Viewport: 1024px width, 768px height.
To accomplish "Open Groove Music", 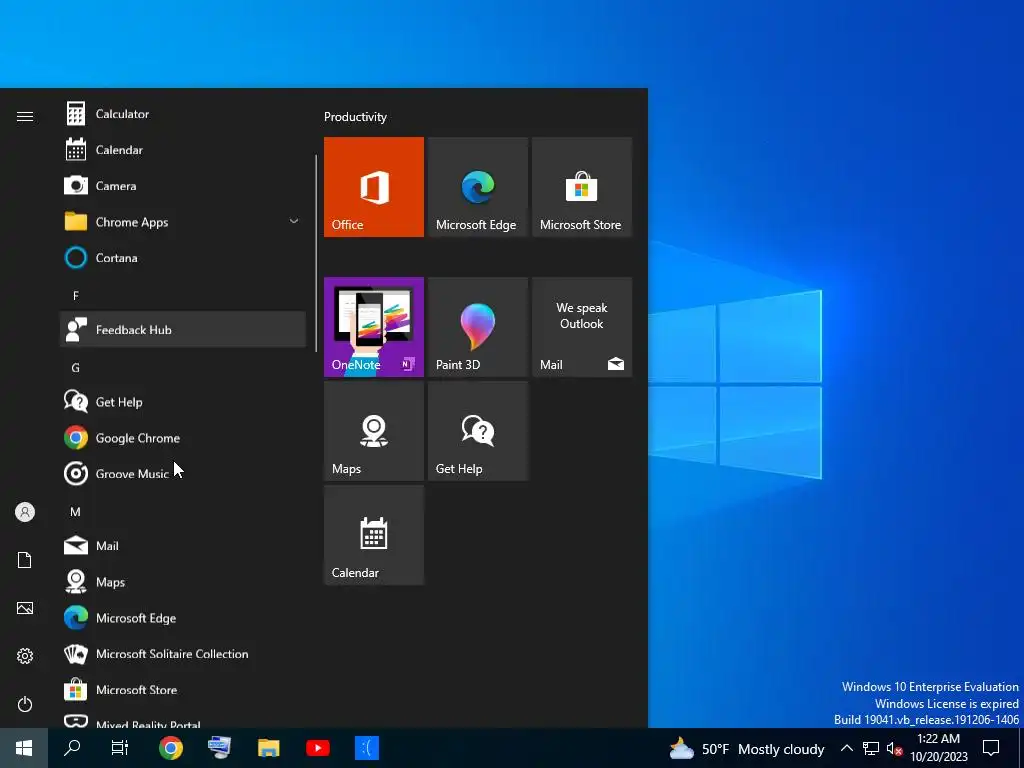I will tap(182, 473).
